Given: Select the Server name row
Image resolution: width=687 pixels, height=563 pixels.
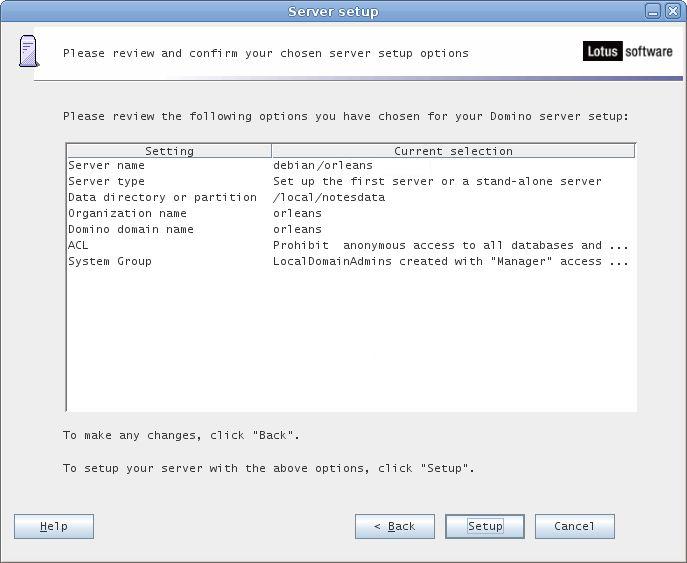Looking at the screenshot, I should [107, 165].
